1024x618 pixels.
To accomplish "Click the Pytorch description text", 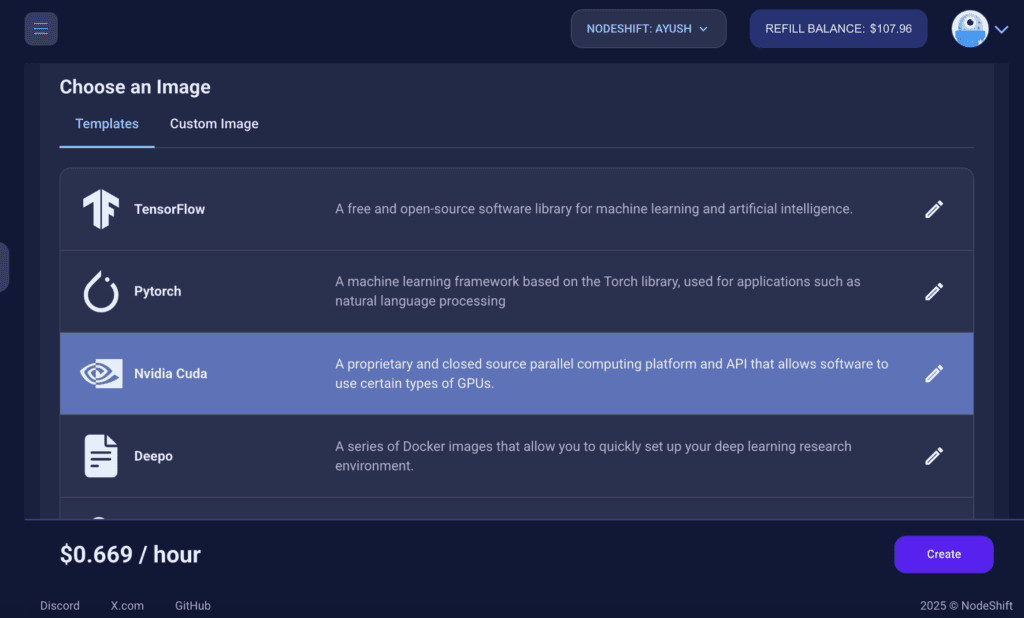I will 598,291.
